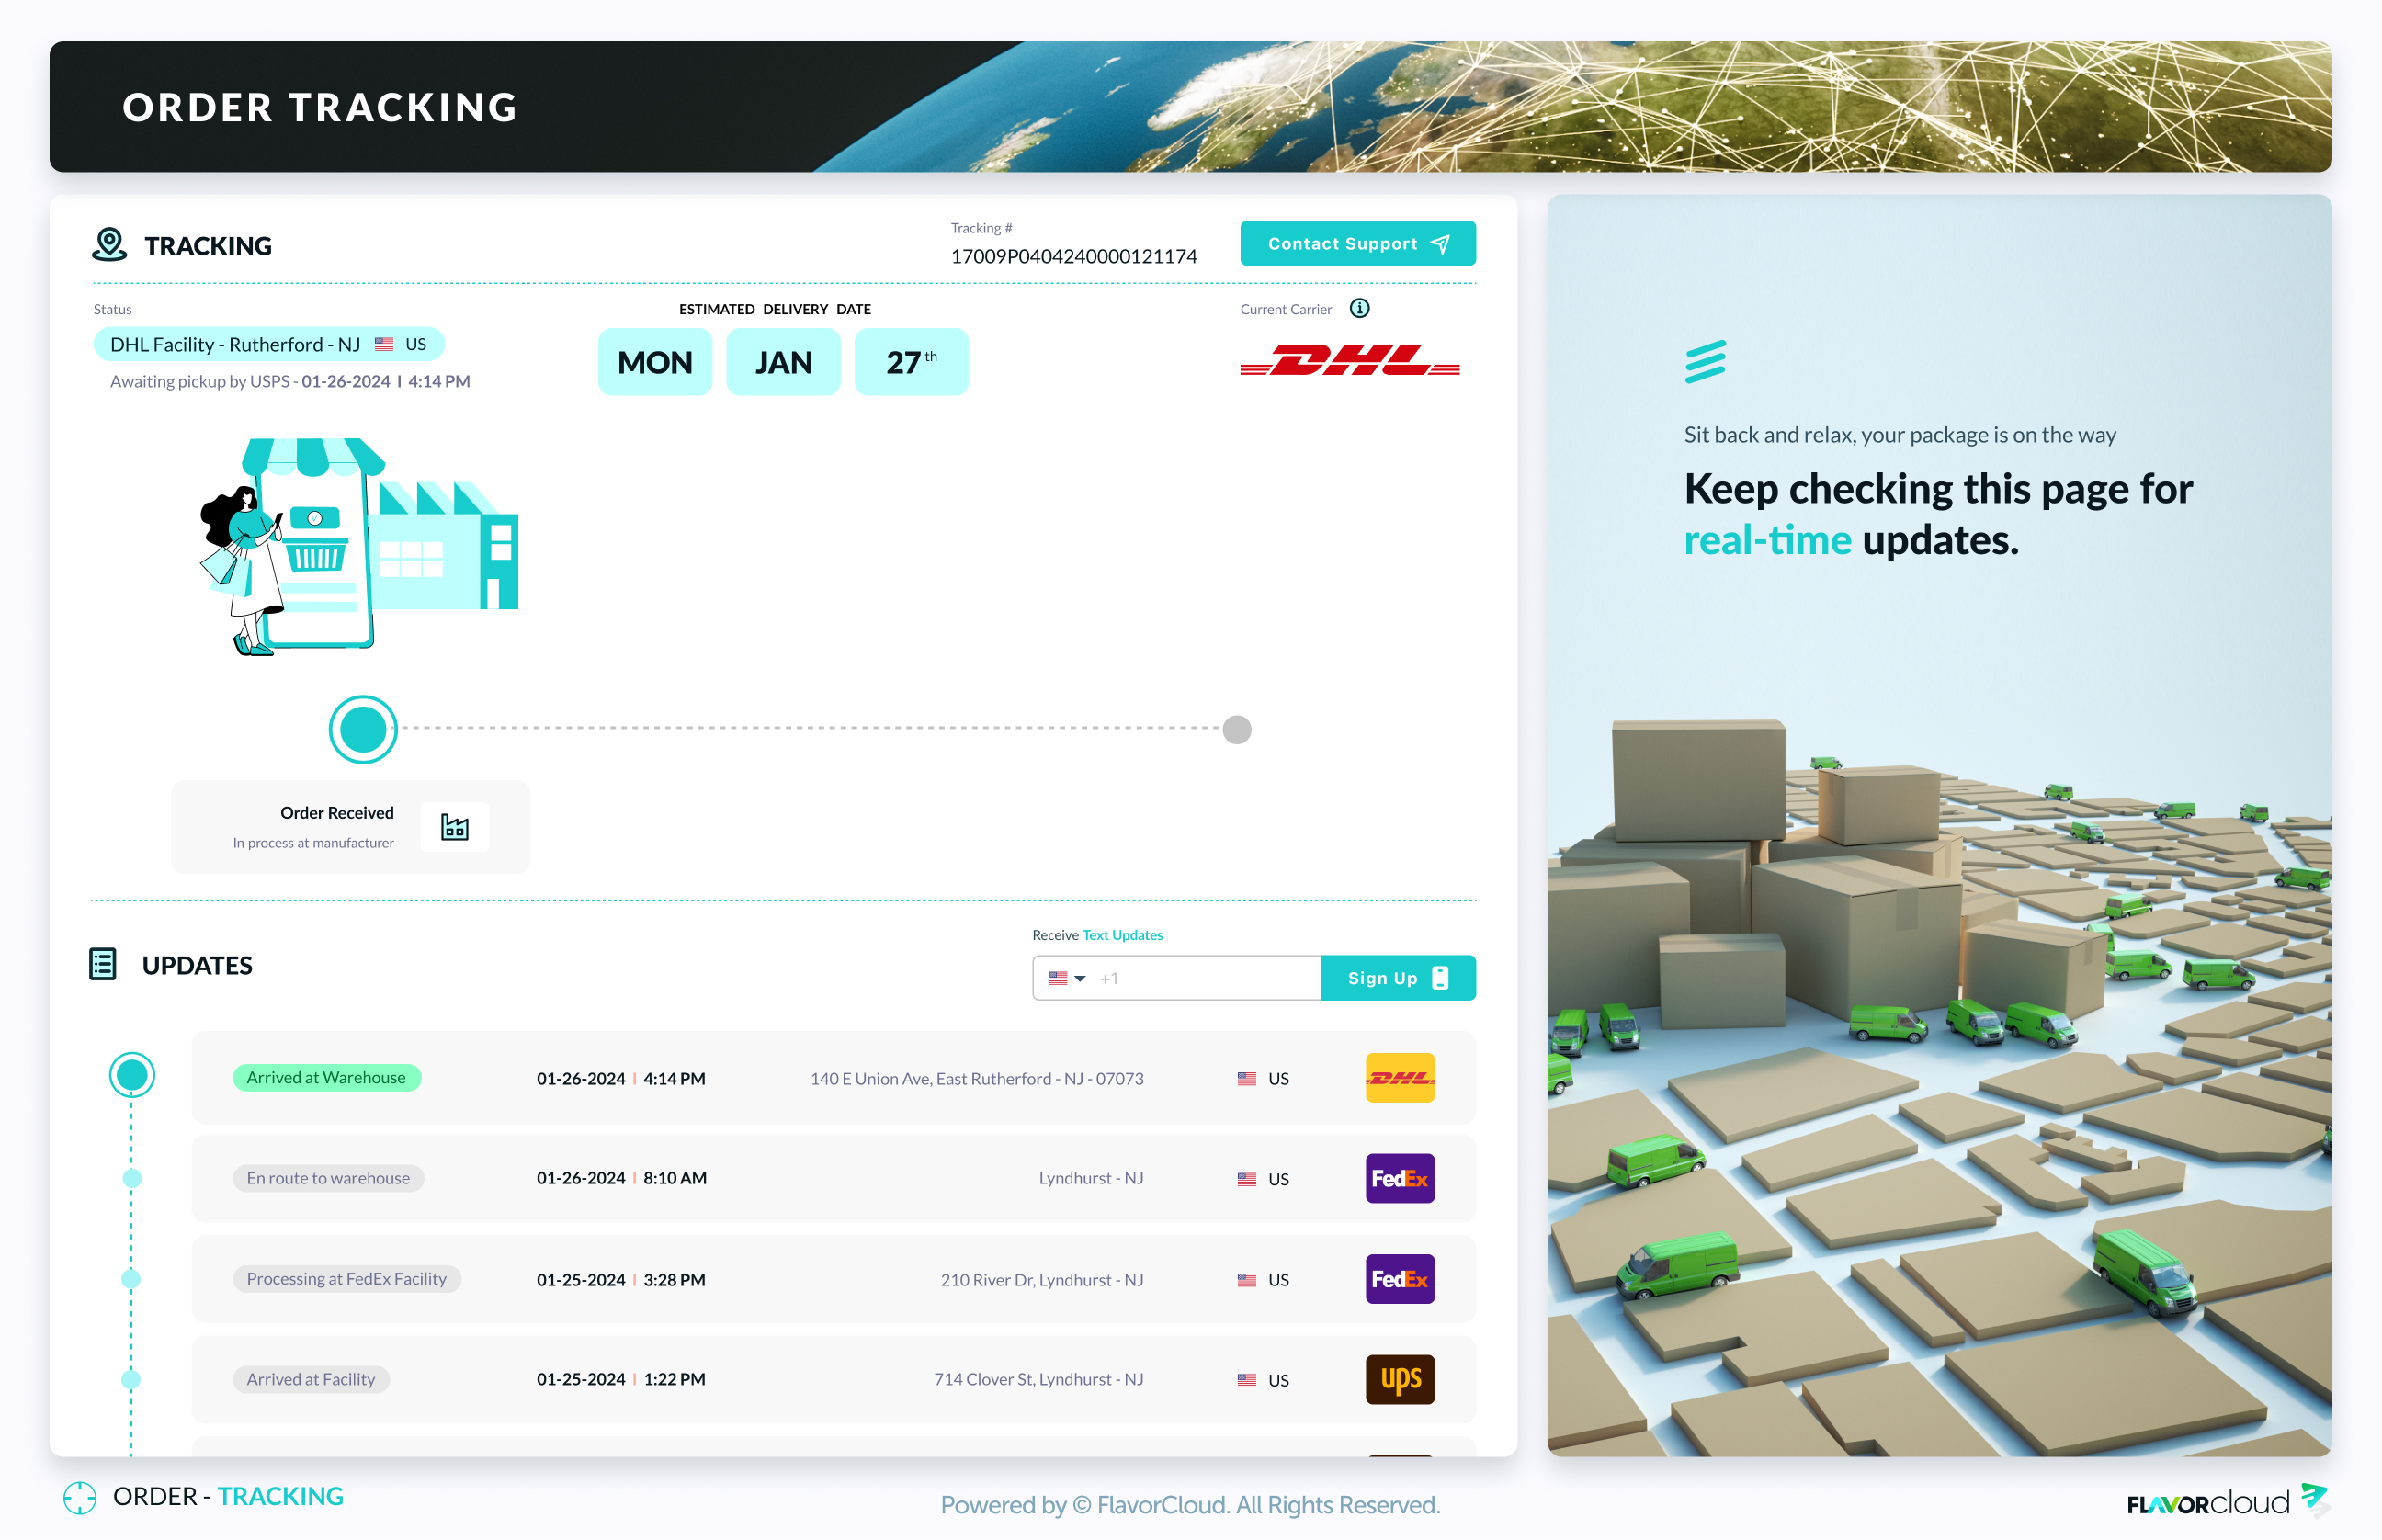
Task: Click US flag in Arrived at Facility row
Action: (1245, 1380)
